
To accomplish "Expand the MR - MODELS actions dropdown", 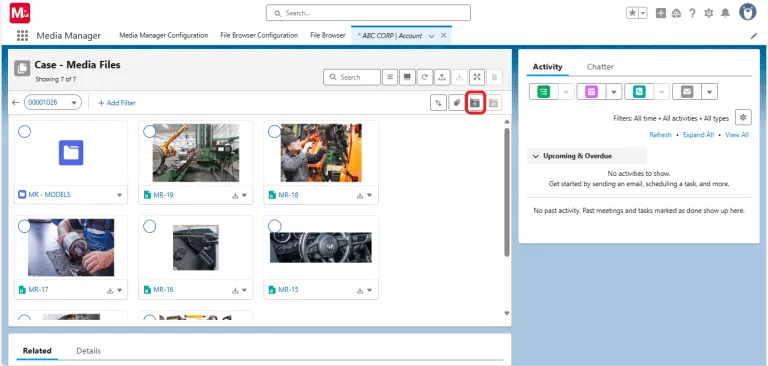I will [120, 195].
